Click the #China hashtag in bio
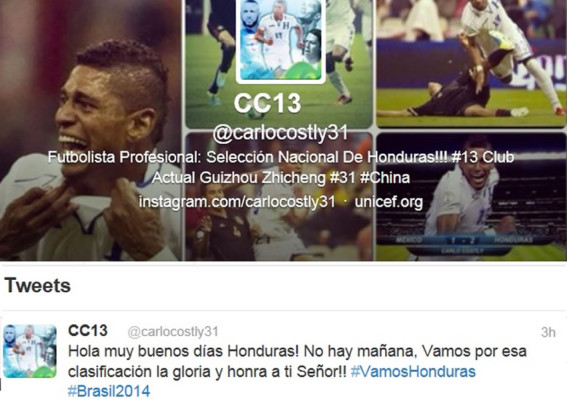The width and height of the screenshot is (567, 400). pyautogui.click(x=385, y=178)
